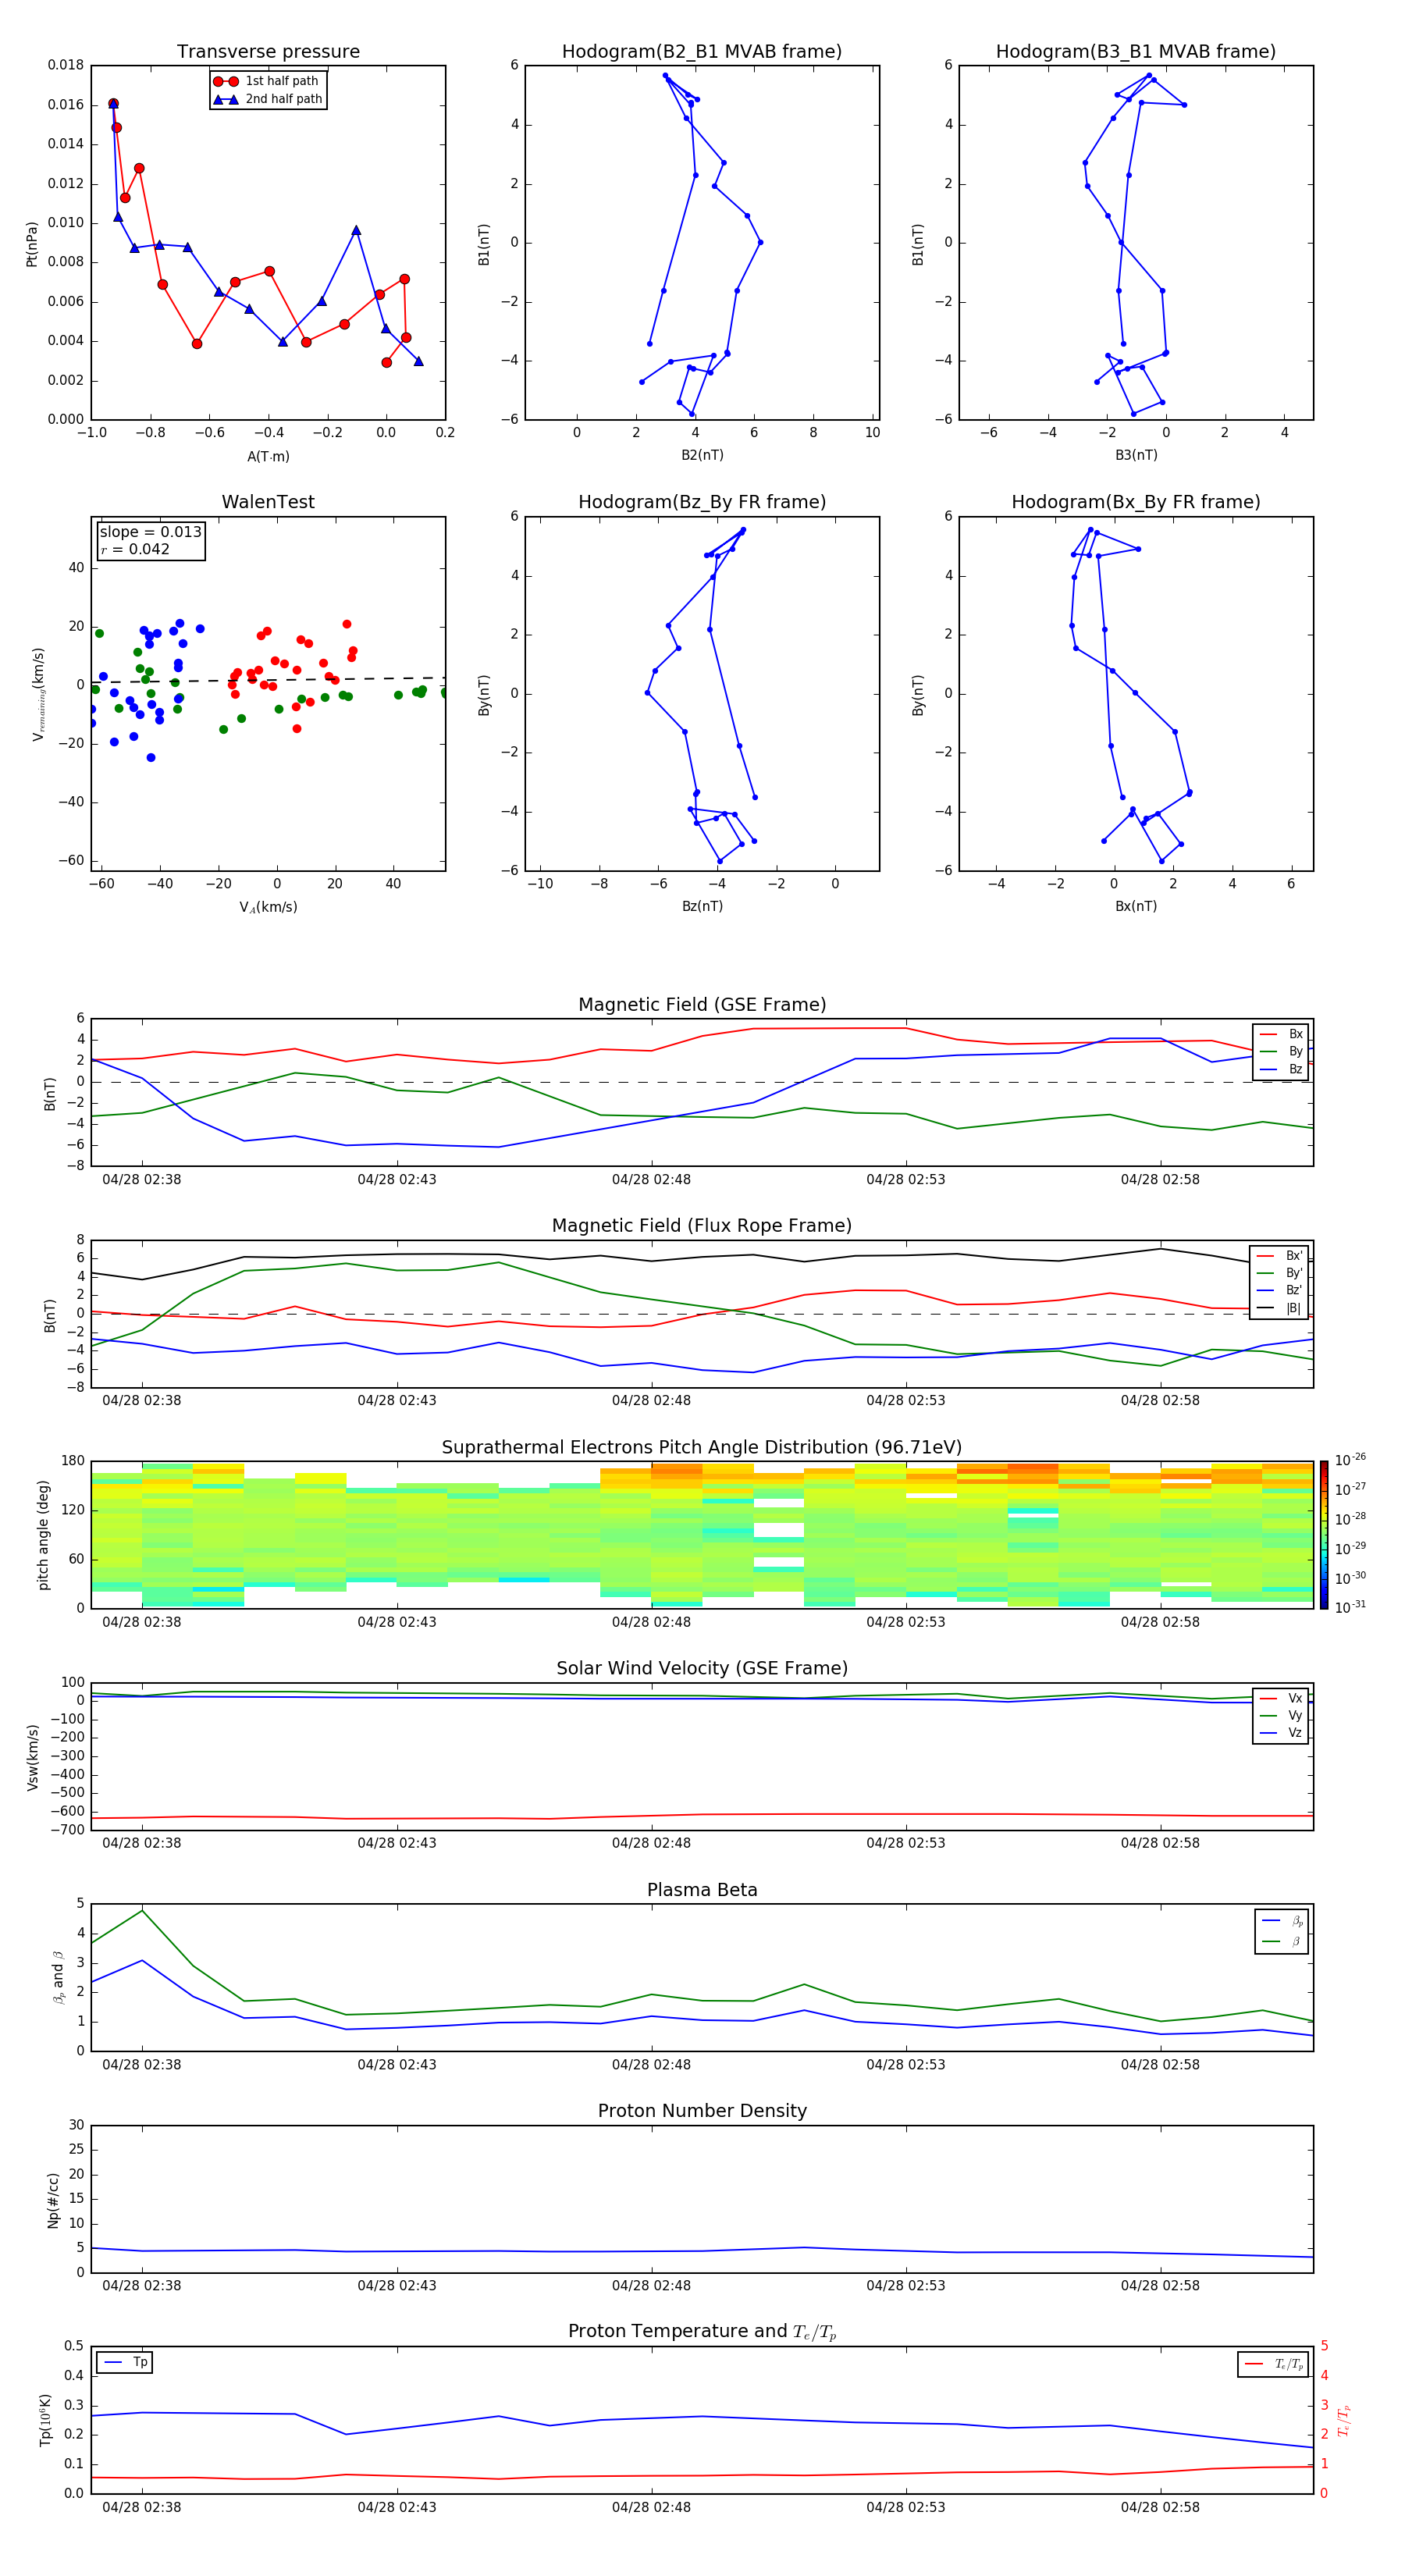The height and width of the screenshot is (2576, 1405).
Task: Click 'Magnetic Field (GSE Frame)' title
Action: [702, 1005]
